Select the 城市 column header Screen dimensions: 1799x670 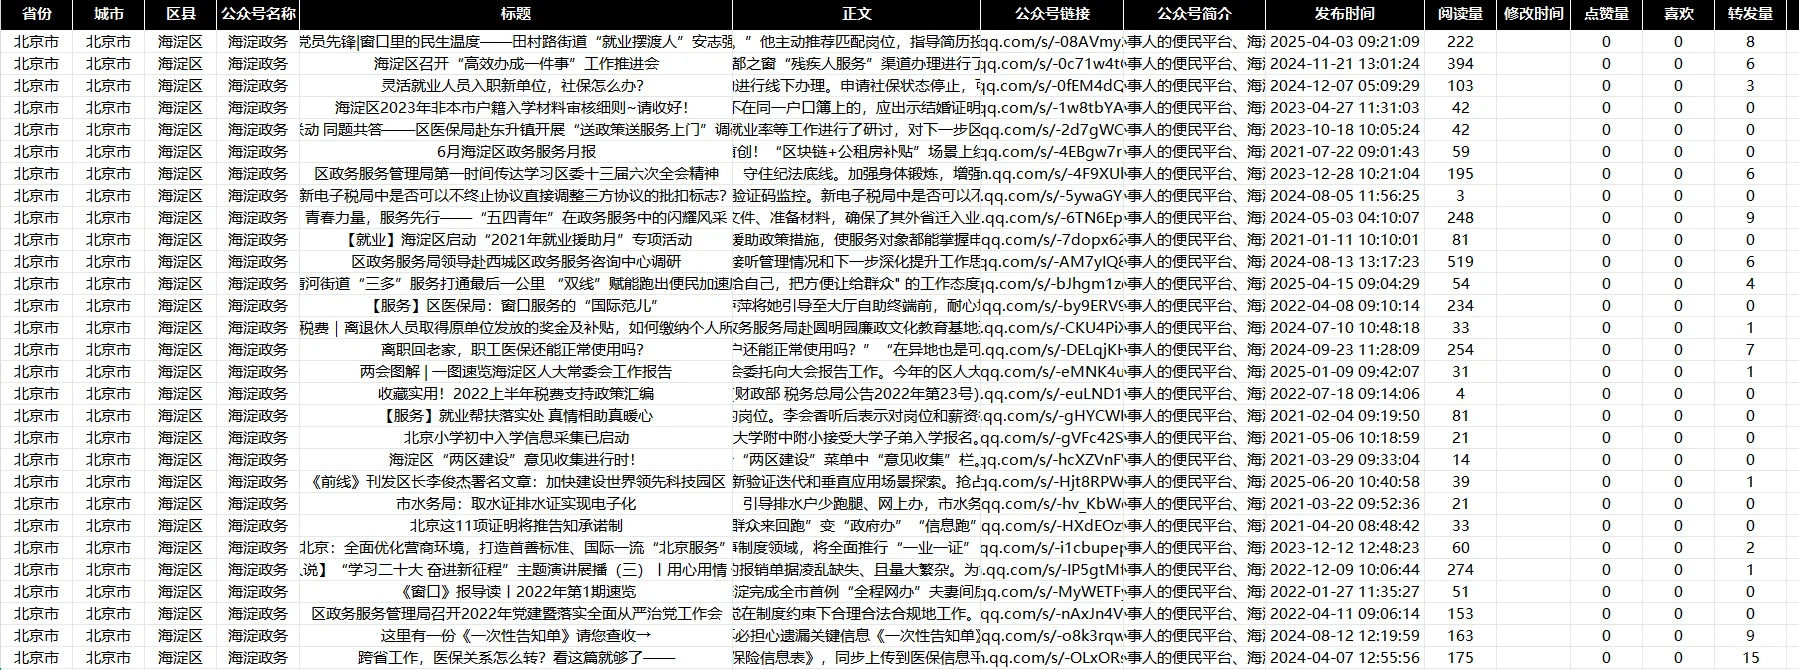(108, 14)
